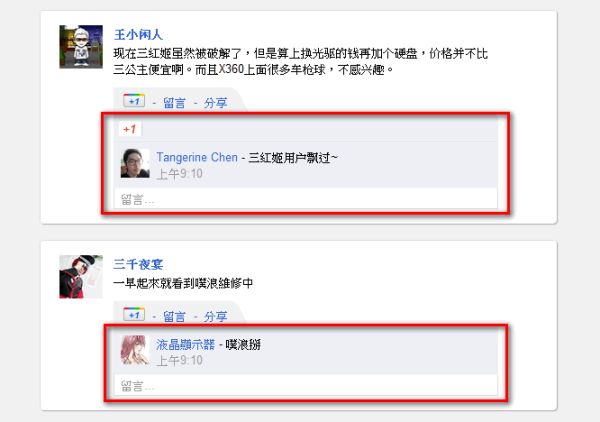Click the 上午9:10 timestamp on 液晶顯示器's comment
The height and width of the screenshot is (422, 600).
click(179, 360)
